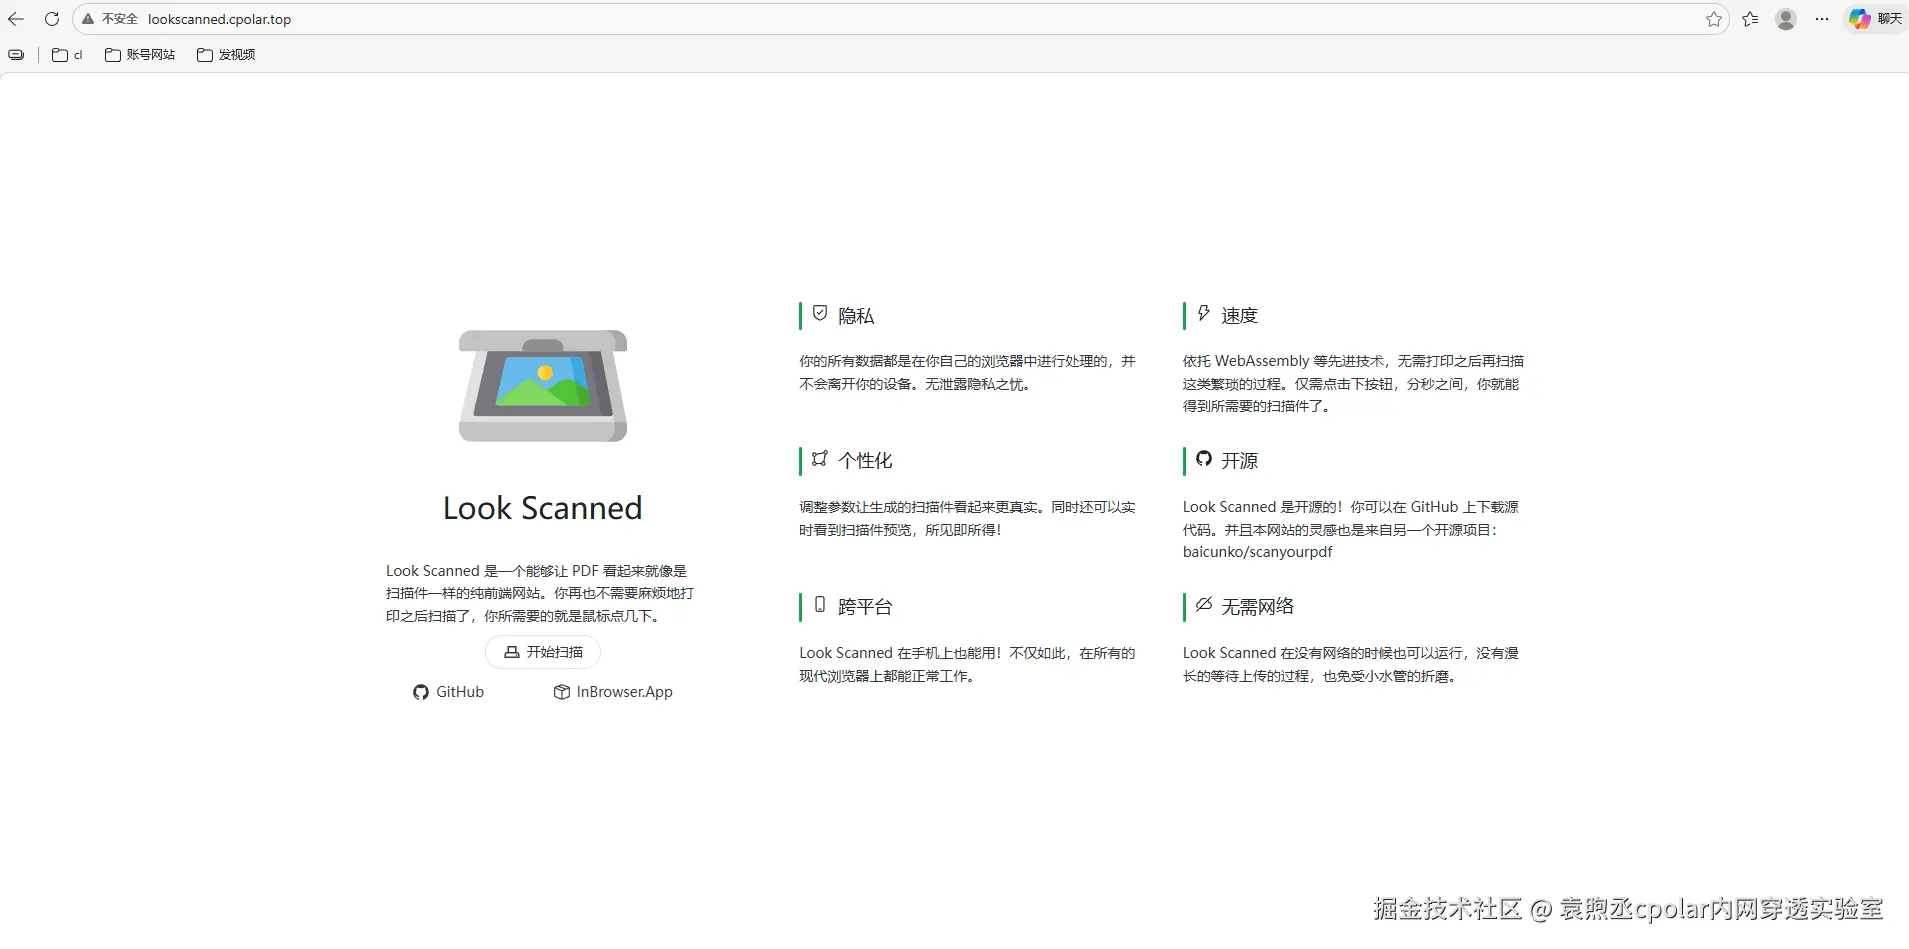Select the 跨平台 feature heading
The height and width of the screenshot is (949, 1909).
(x=865, y=607)
